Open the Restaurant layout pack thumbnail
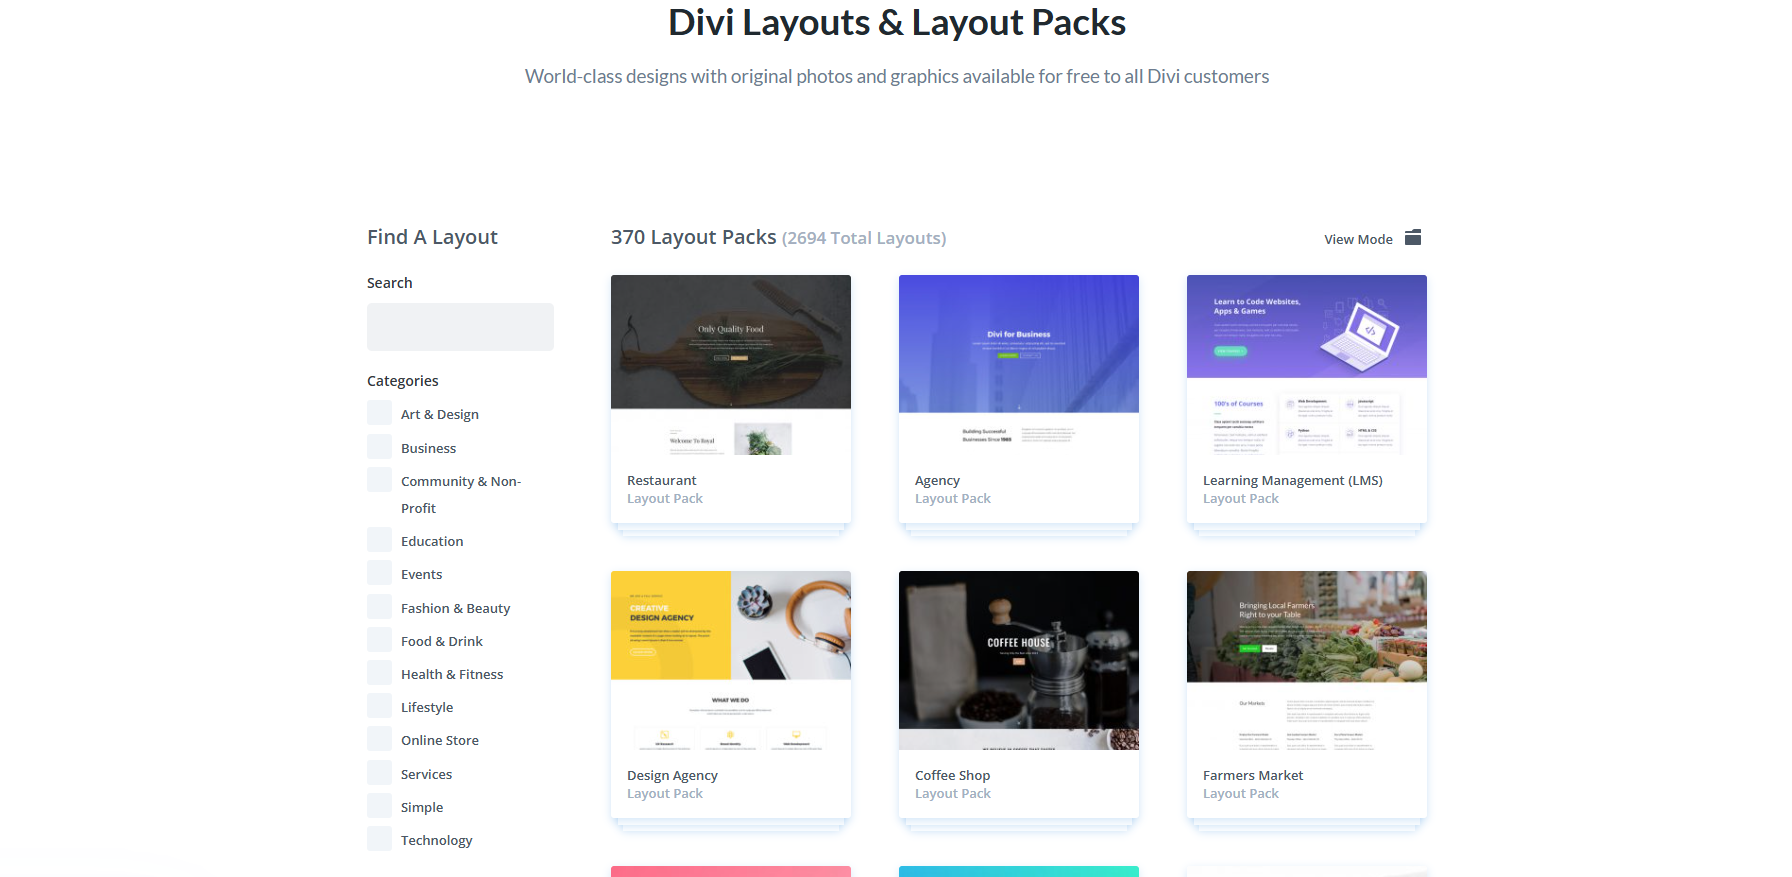Image resolution: width=1792 pixels, height=877 pixels. [731, 365]
